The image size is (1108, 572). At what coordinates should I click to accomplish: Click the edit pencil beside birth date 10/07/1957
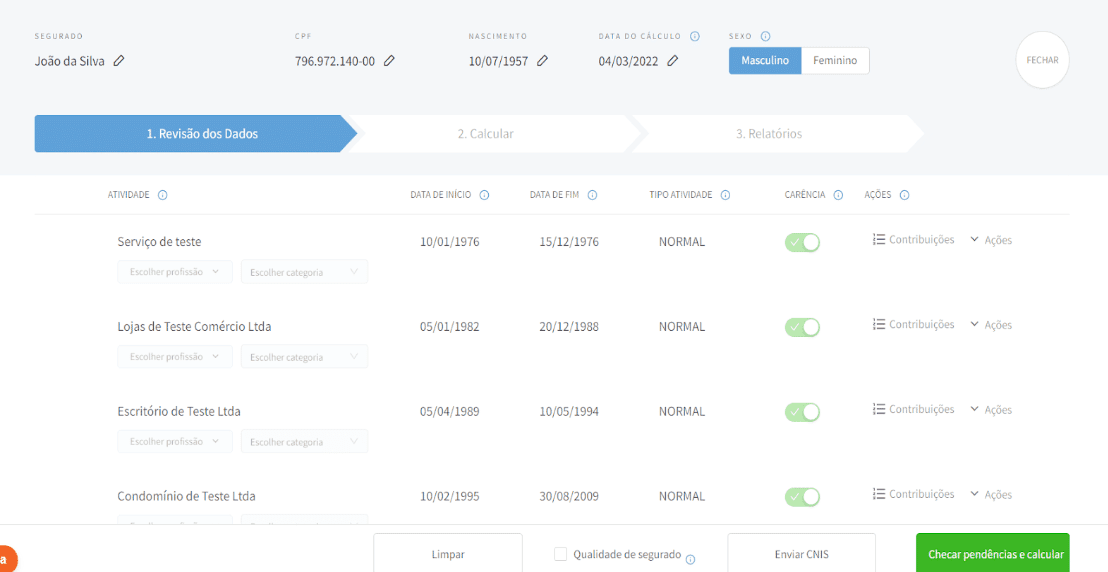coord(542,61)
